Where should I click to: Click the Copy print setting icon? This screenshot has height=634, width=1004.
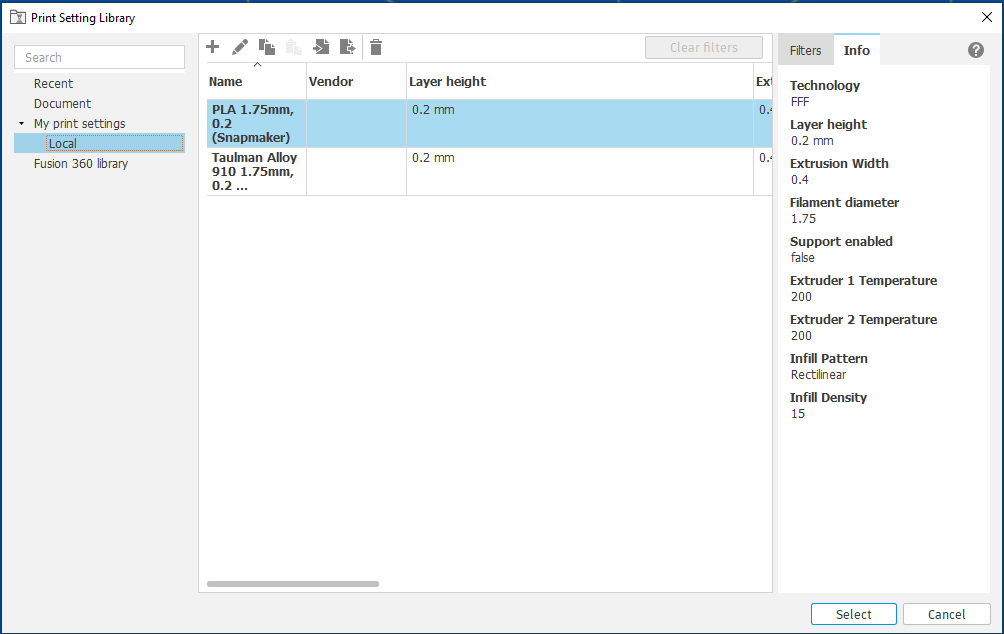266,47
